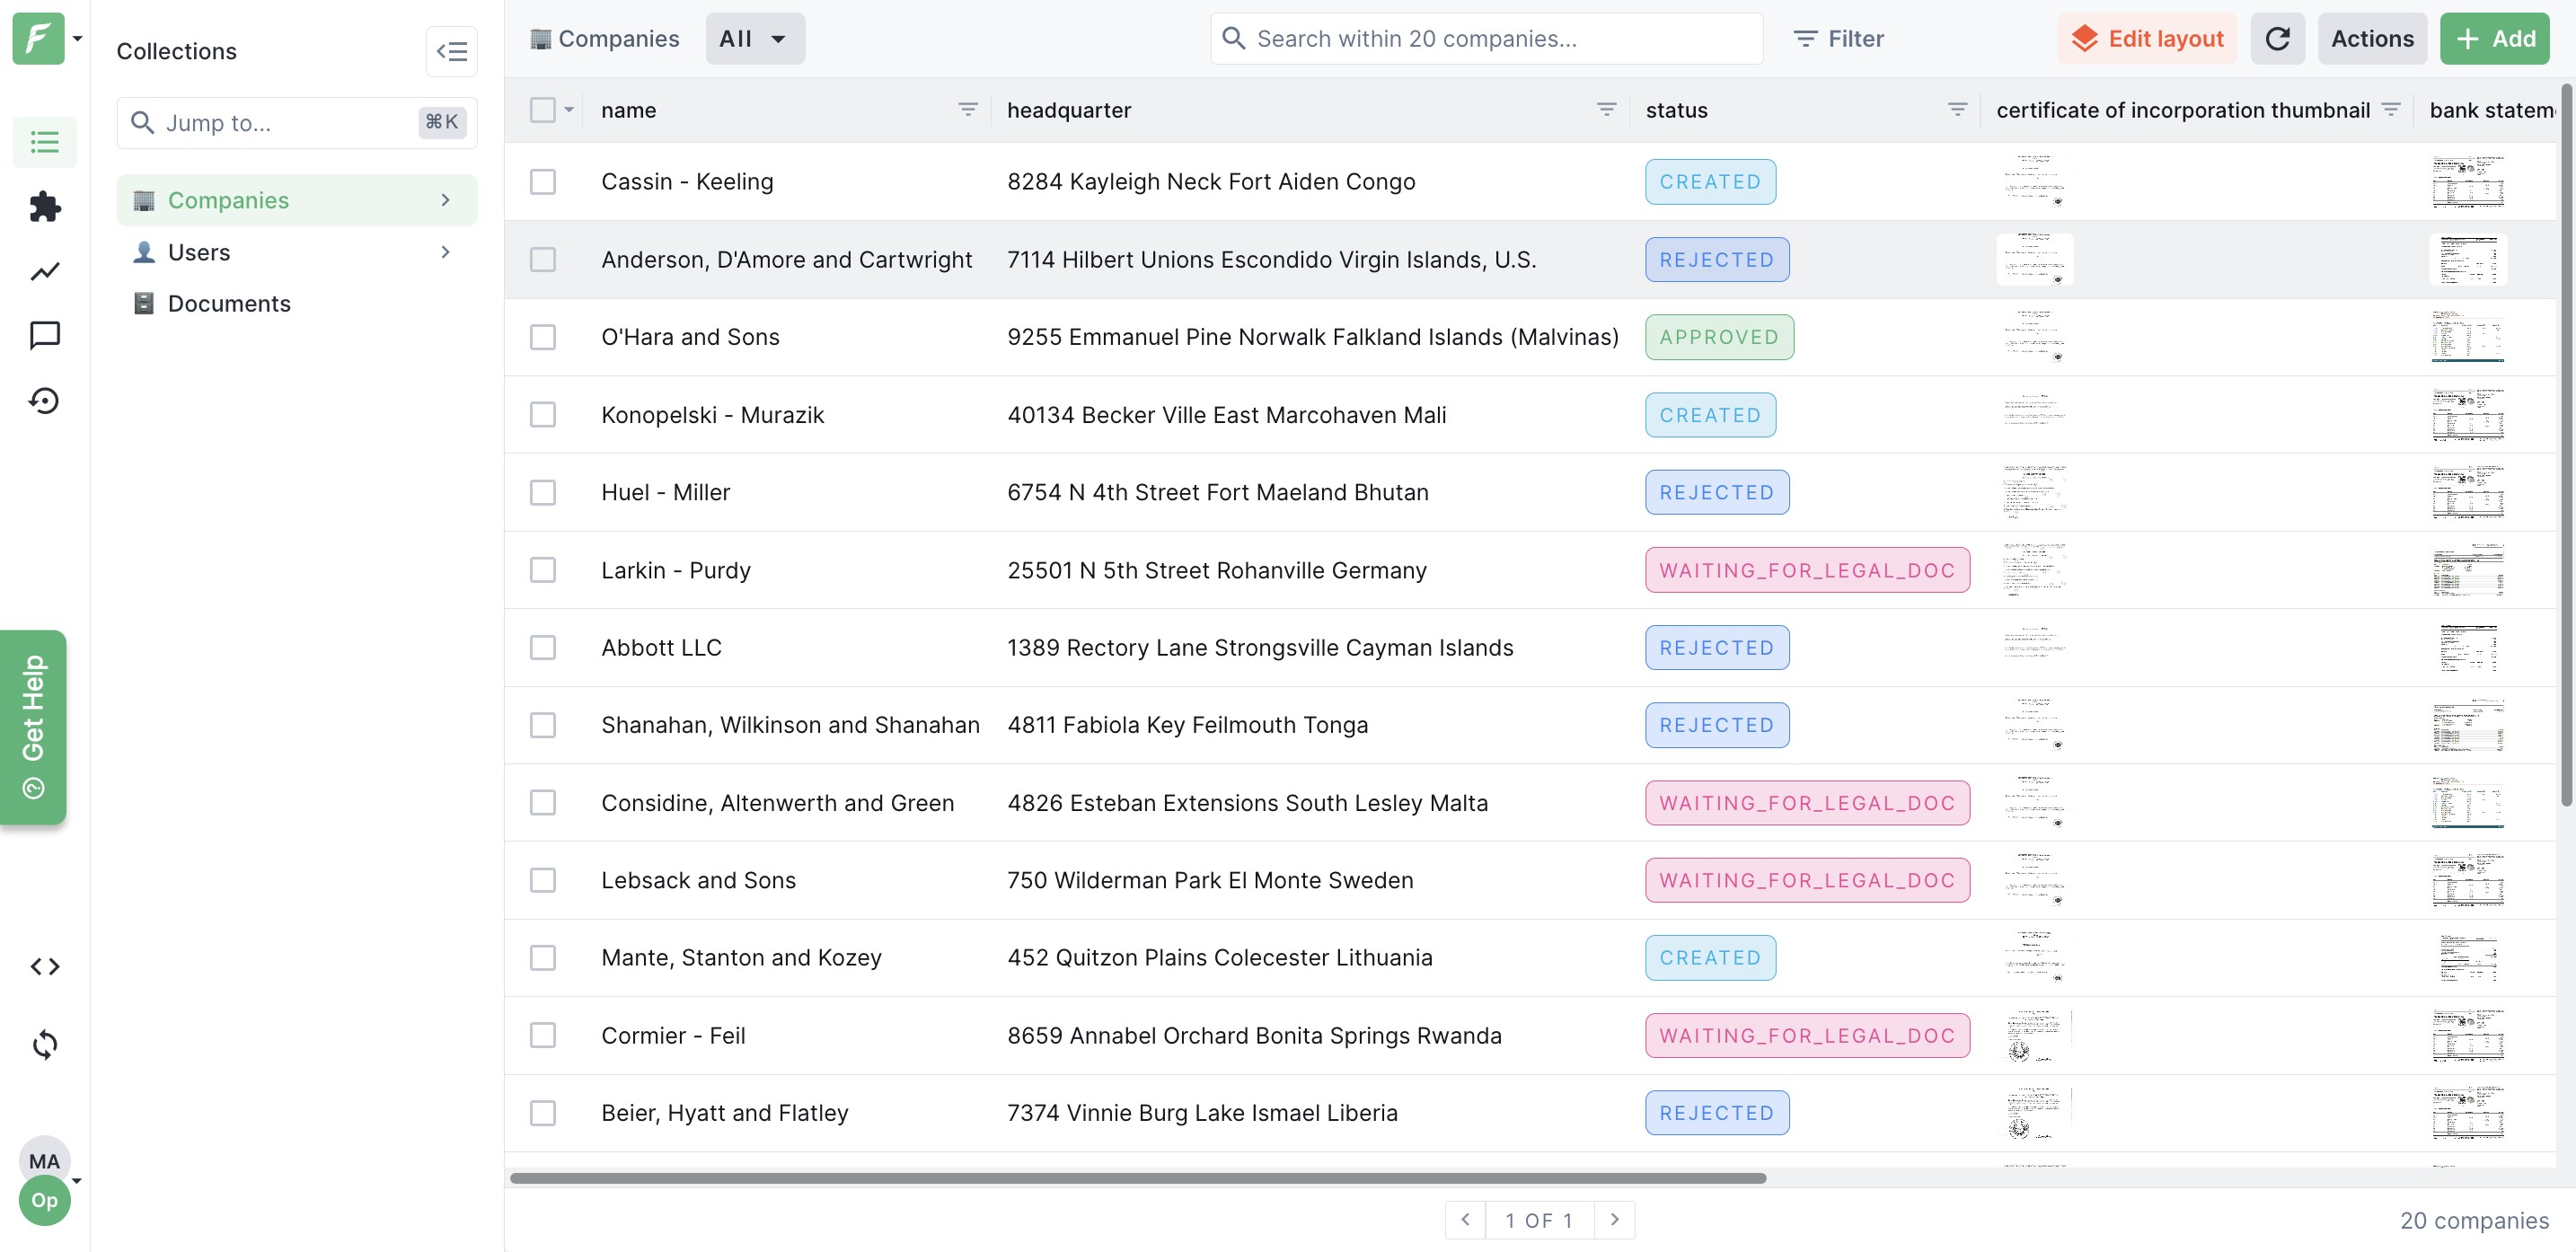Click the green Add button

coord(2494,39)
